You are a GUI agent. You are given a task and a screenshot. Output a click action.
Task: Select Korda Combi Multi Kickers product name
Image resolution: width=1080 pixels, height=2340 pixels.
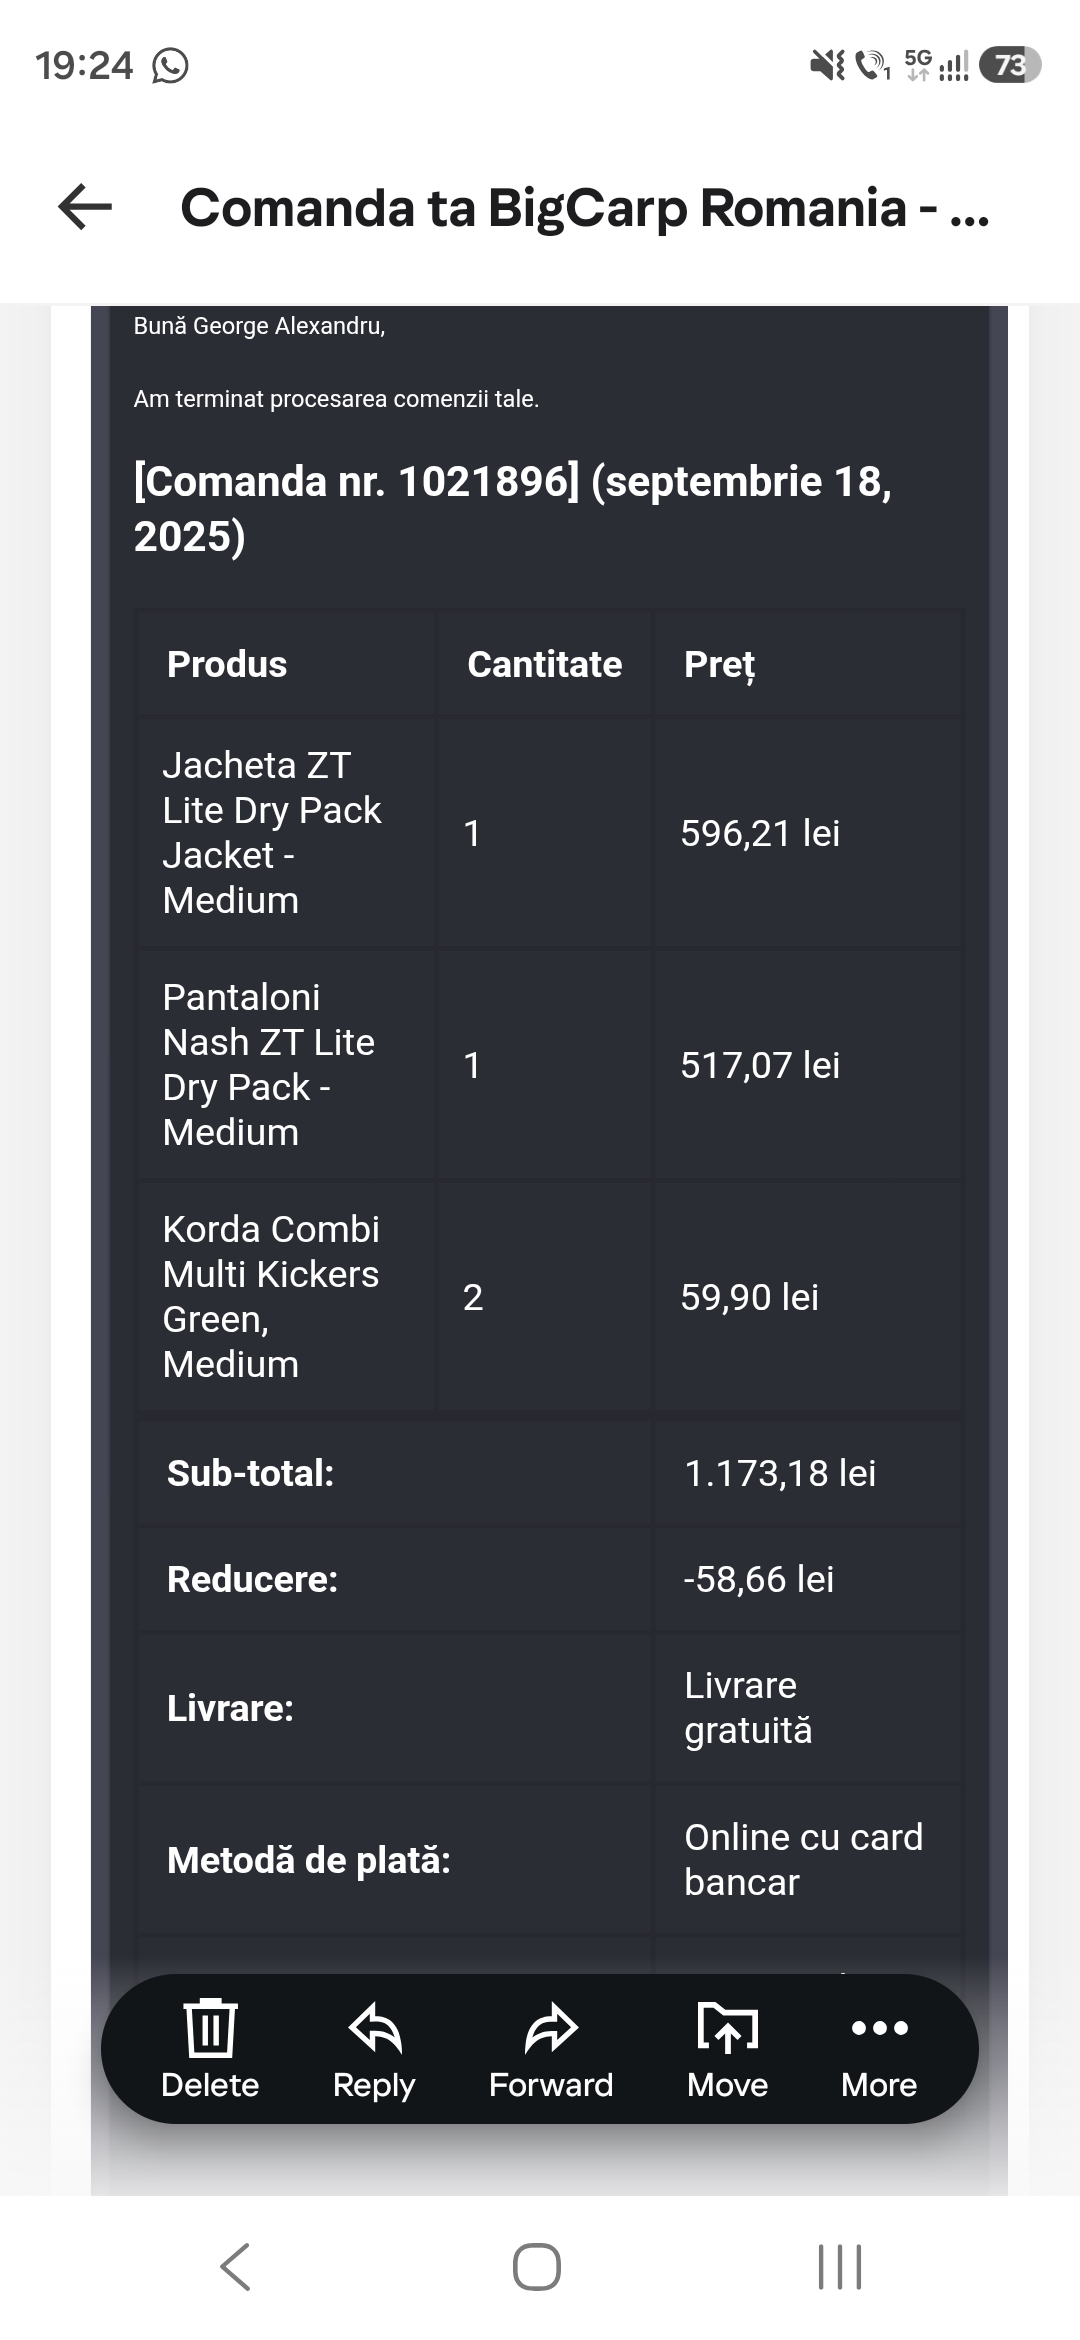(x=271, y=1296)
